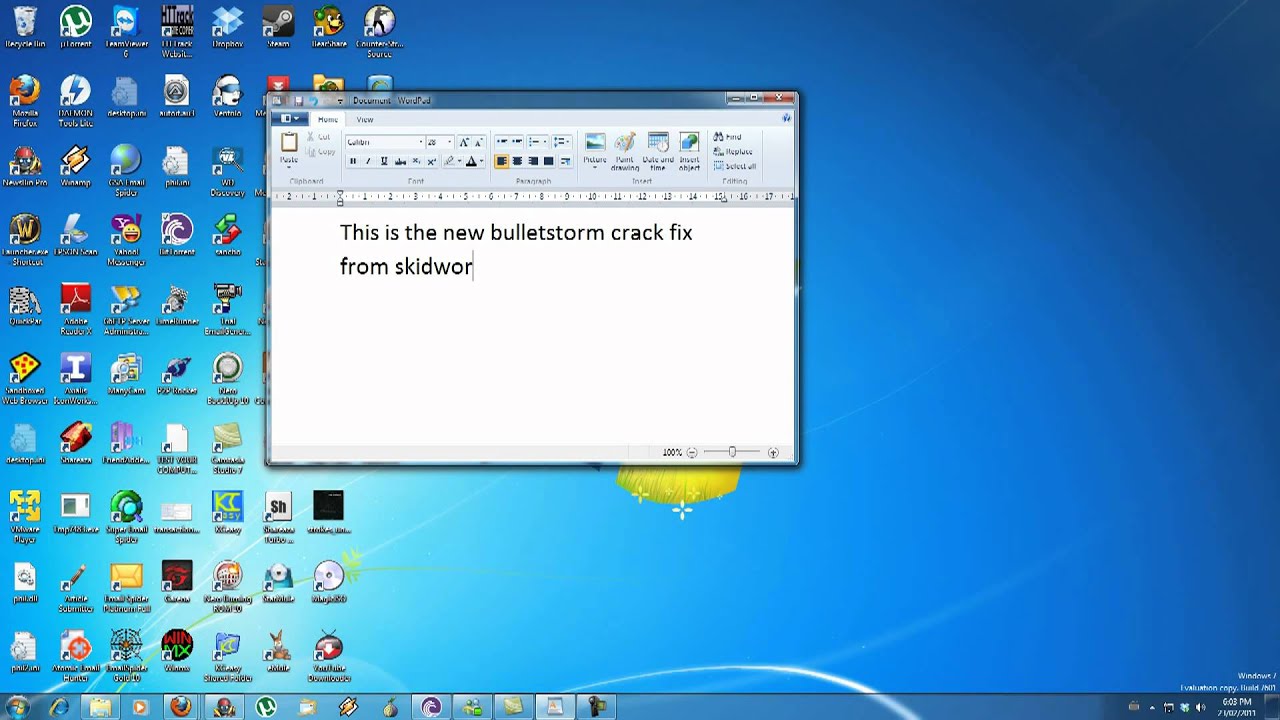
Task: Open the font family Calibri dropdown
Action: 421,142
